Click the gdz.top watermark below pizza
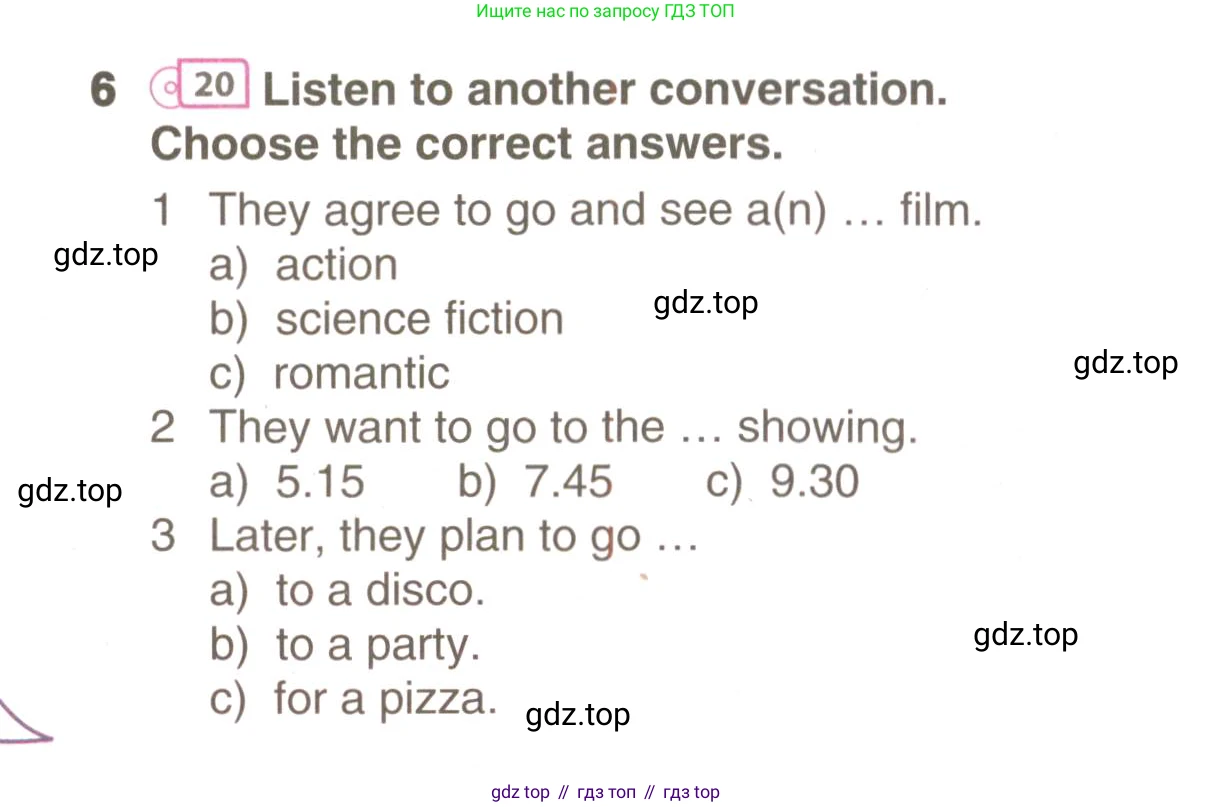Image resolution: width=1212 pixels, height=807 pixels. 578,715
